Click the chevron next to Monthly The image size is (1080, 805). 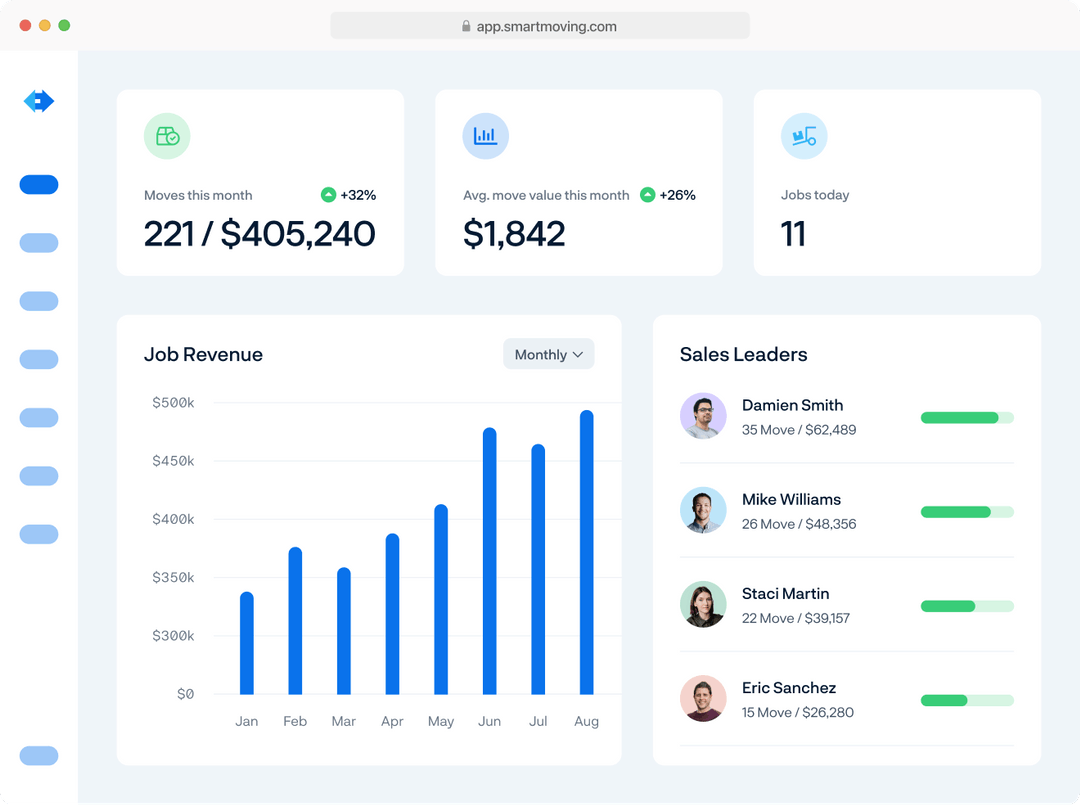tap(578, 354)
